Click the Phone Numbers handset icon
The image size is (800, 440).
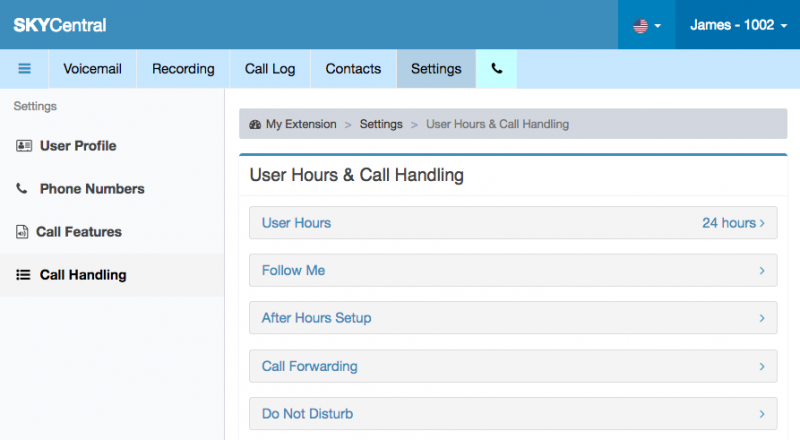[21, 189]
